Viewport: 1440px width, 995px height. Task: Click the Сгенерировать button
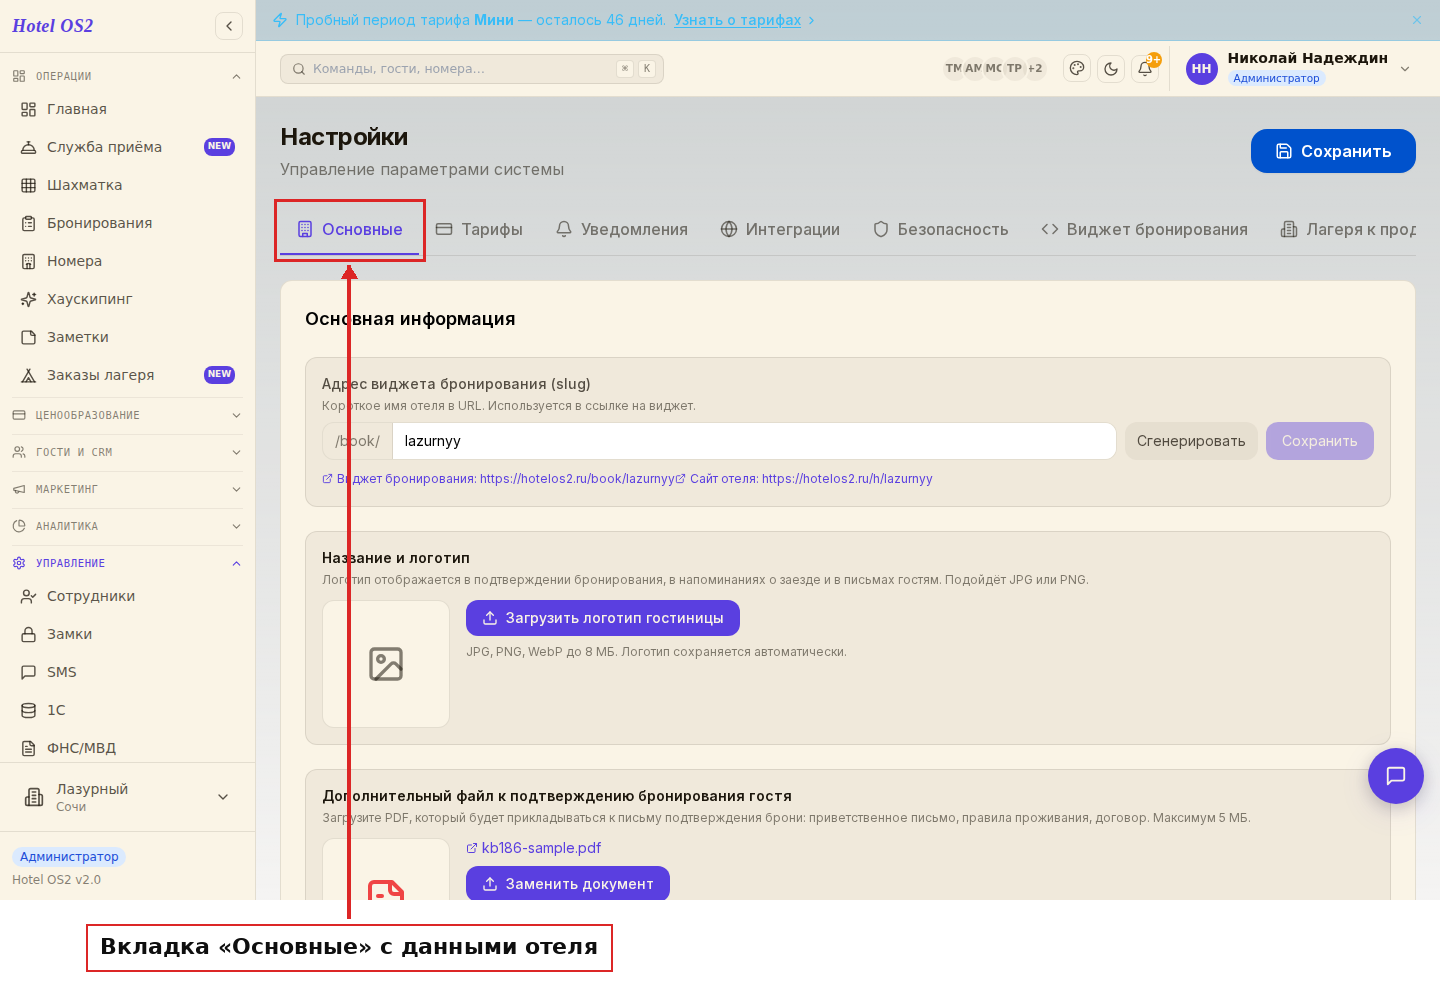(1191, 441)
